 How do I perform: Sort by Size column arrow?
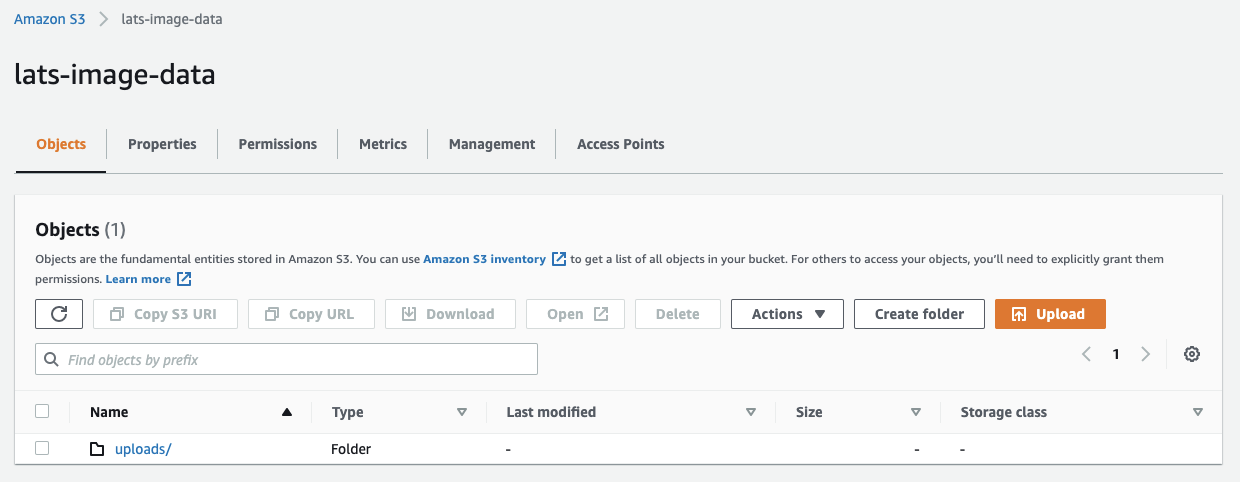coord(915,412)
